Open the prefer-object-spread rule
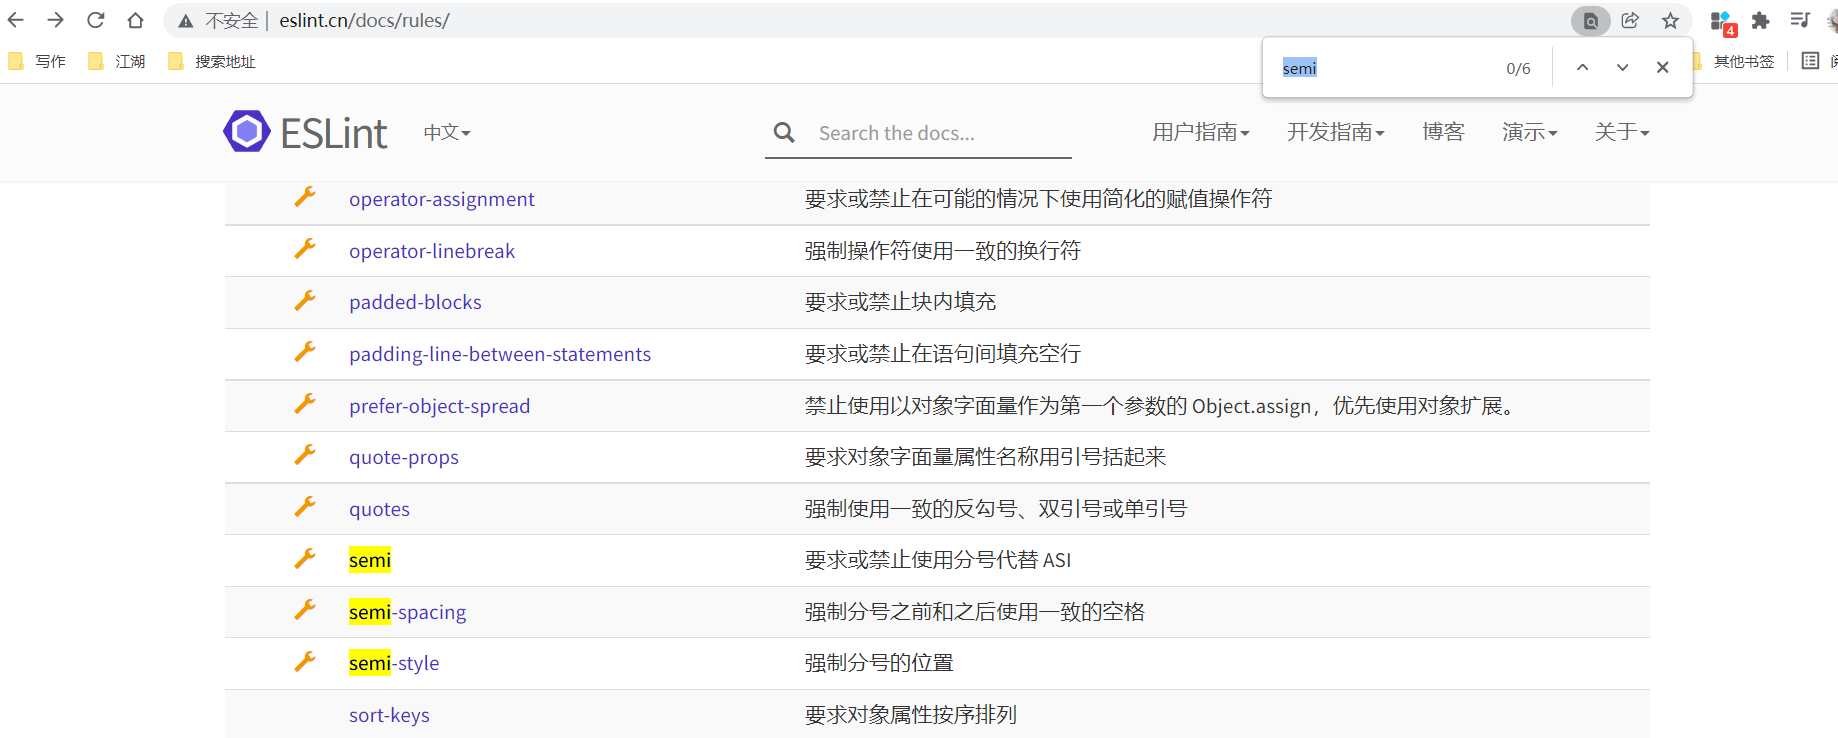 pos(440,406)
